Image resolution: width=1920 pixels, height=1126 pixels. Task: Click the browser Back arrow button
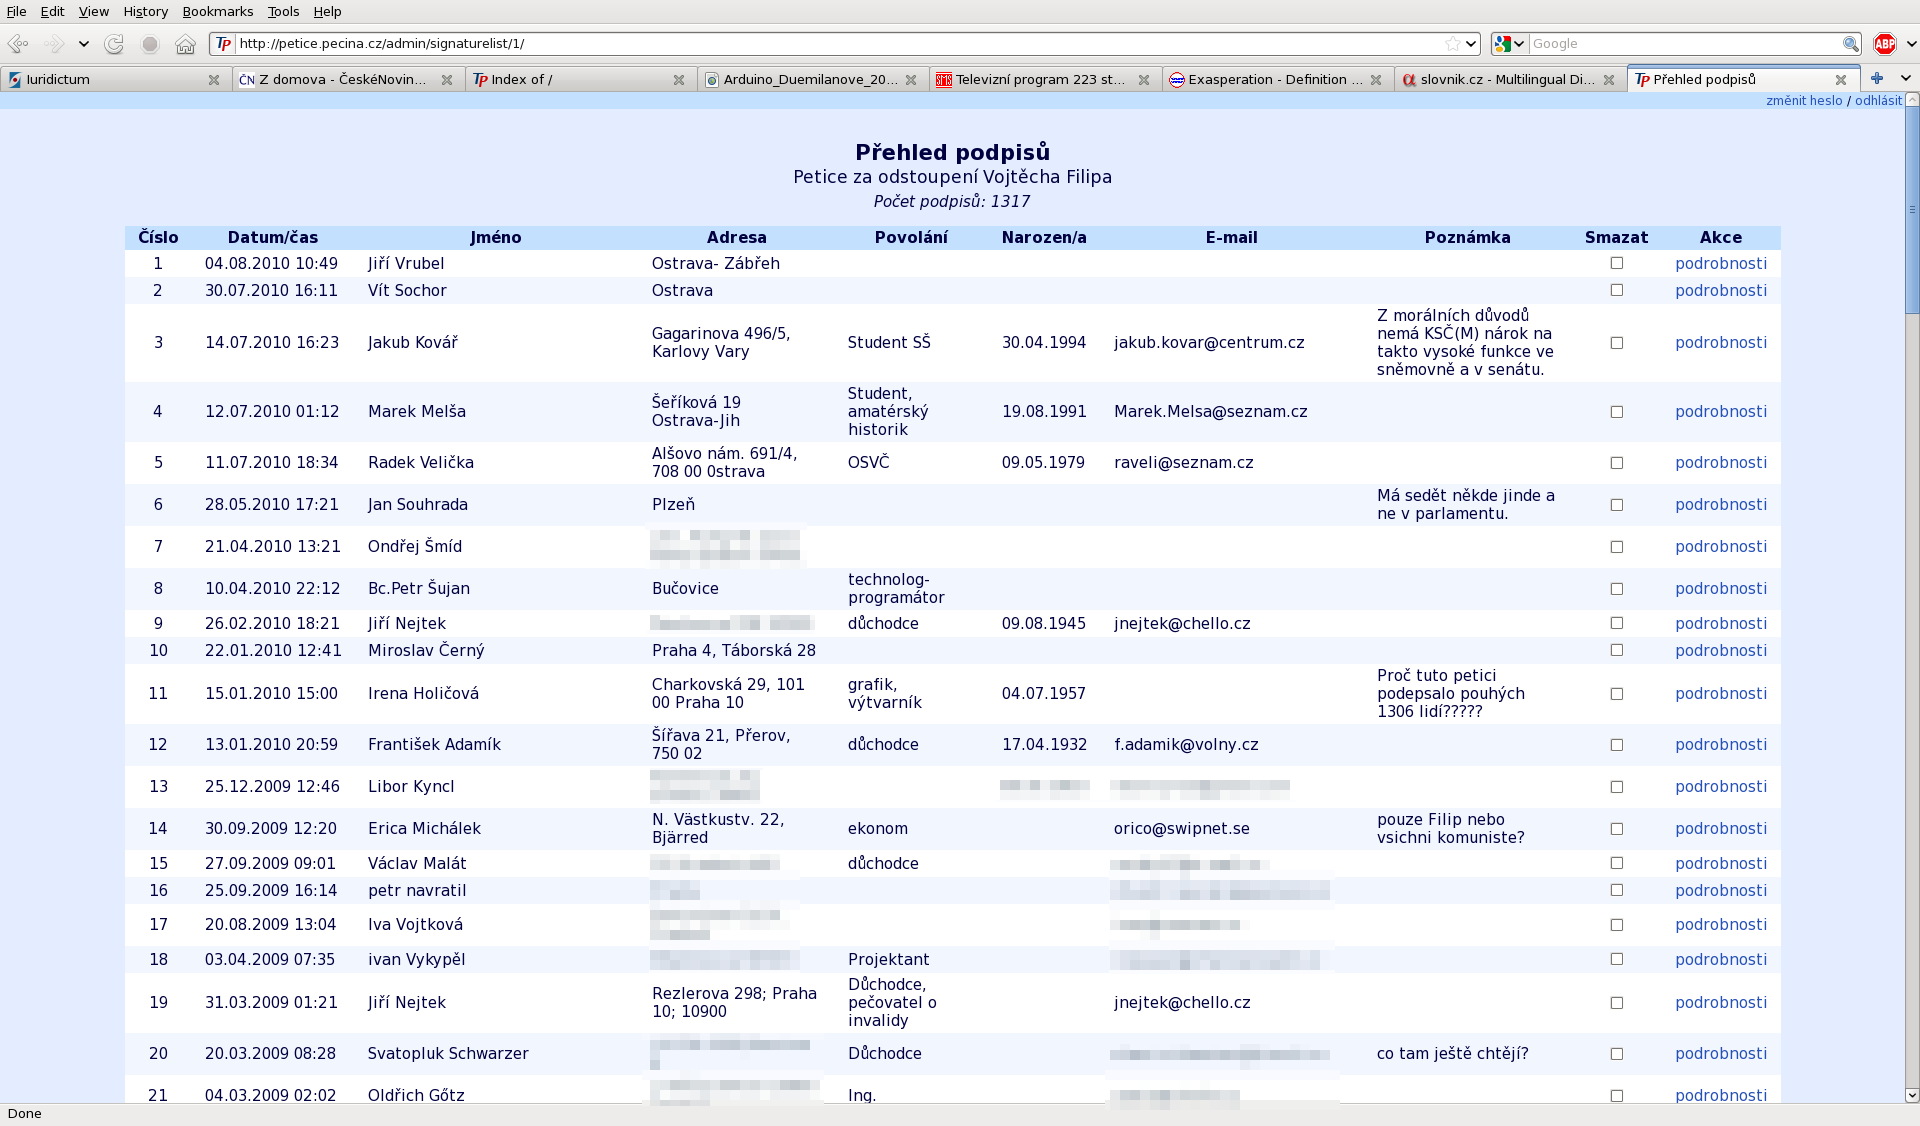[18, 44]
